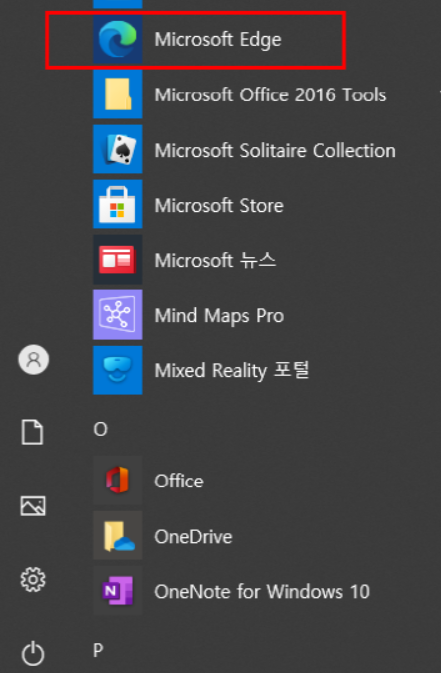The image size is (441, 673).
Task: Open the Mixed Reality 포털 headset icon
Action: coord(118,370)
